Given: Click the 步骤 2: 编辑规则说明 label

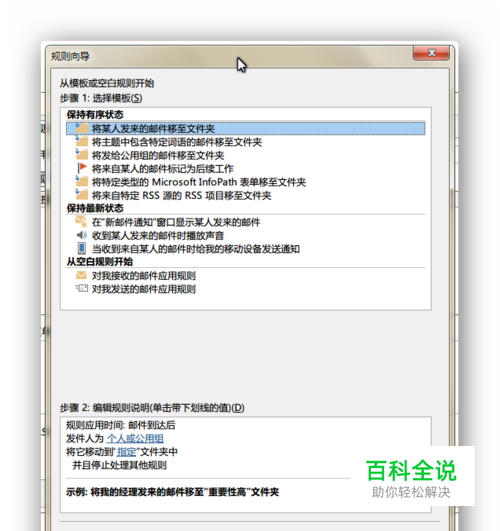Looking at the screenshot, I should (152, 408).
